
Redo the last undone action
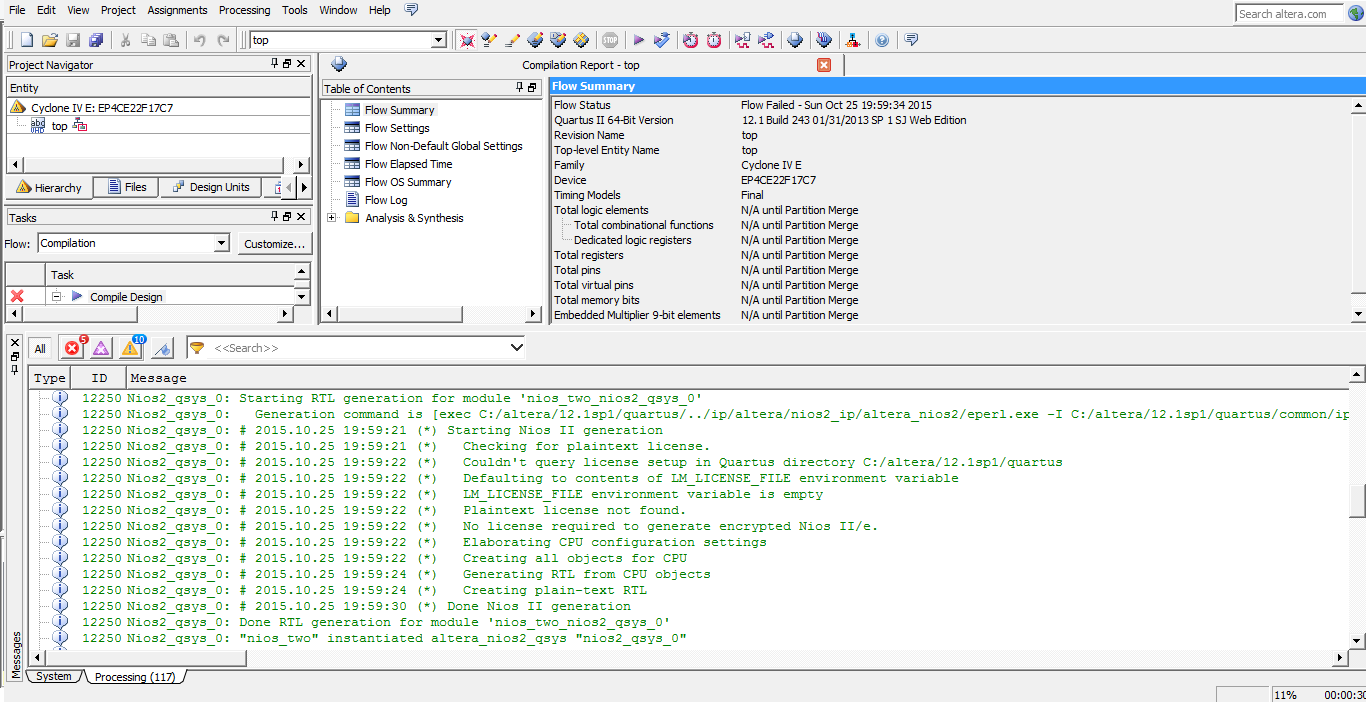223,40
